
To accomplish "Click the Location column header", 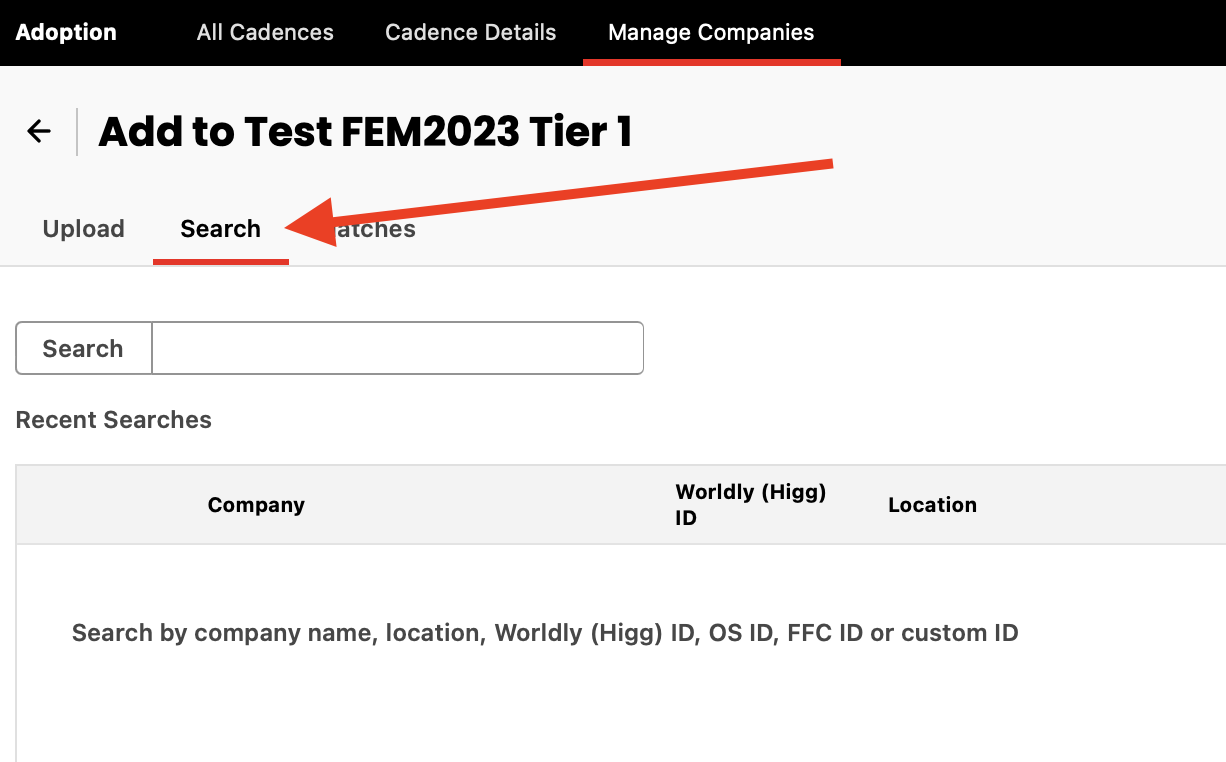I will 932,505.
